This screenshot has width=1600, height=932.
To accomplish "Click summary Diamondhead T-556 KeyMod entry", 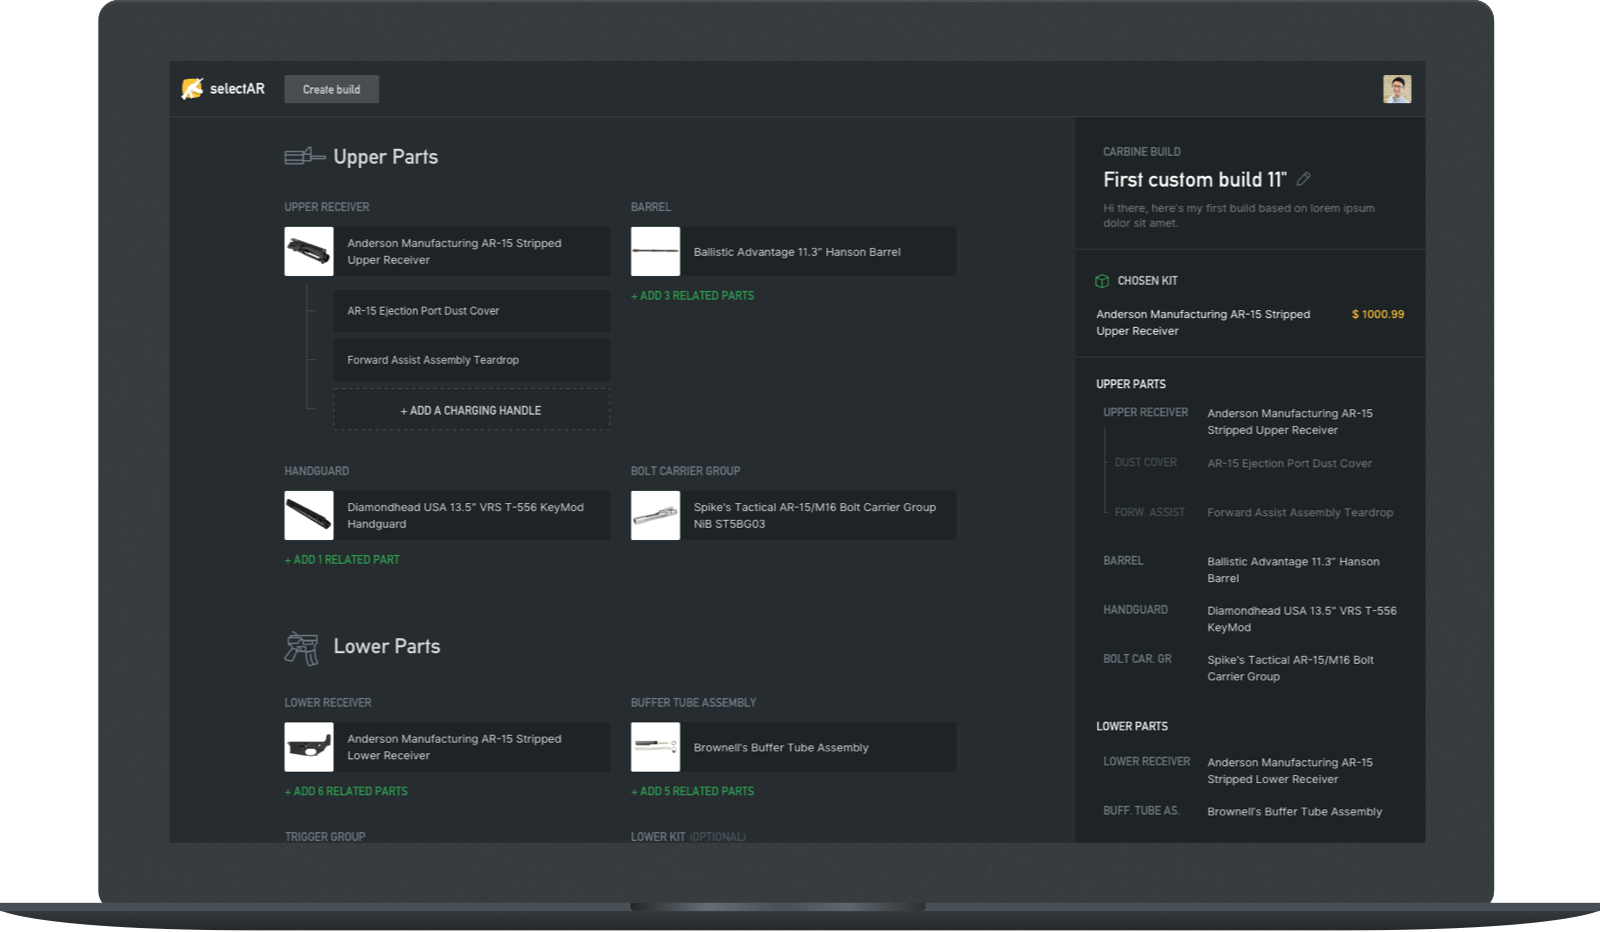I will (x=1302, y=619).
